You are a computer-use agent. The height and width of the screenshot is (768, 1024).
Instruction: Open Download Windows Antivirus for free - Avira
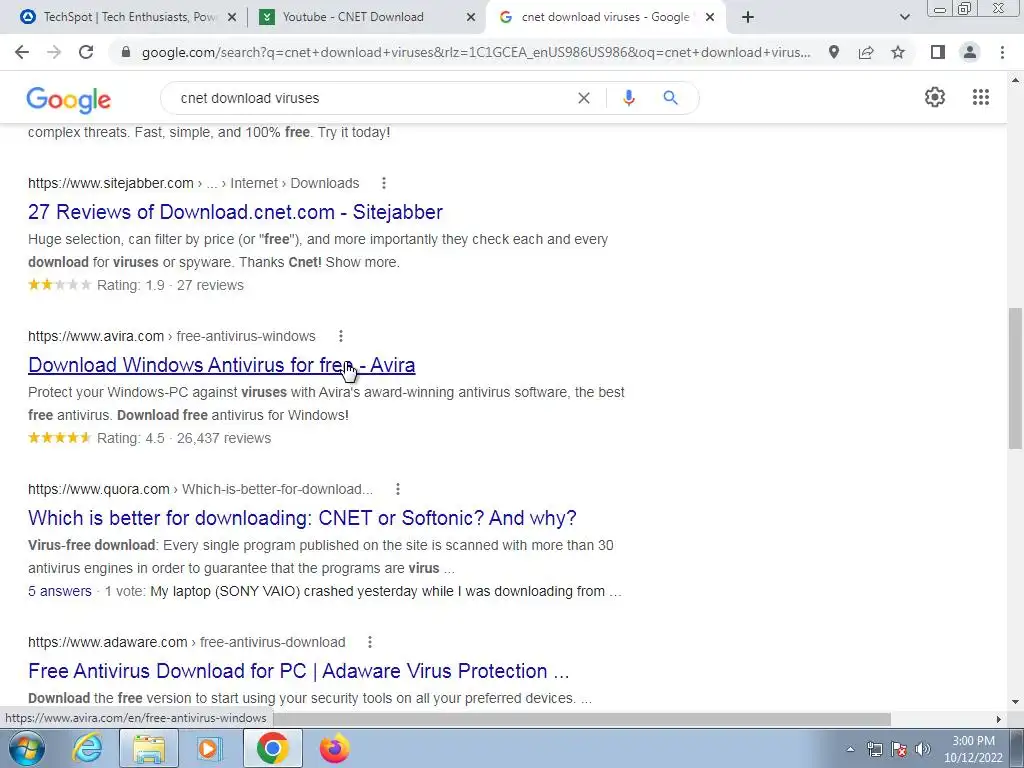(x=221, y=365)
